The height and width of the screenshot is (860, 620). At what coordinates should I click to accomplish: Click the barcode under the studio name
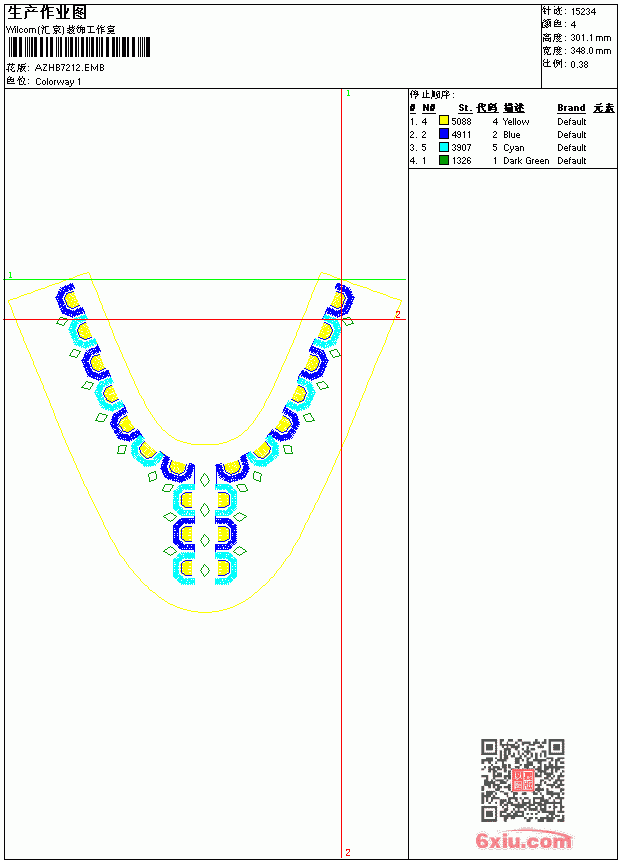(x=78, y=47)
